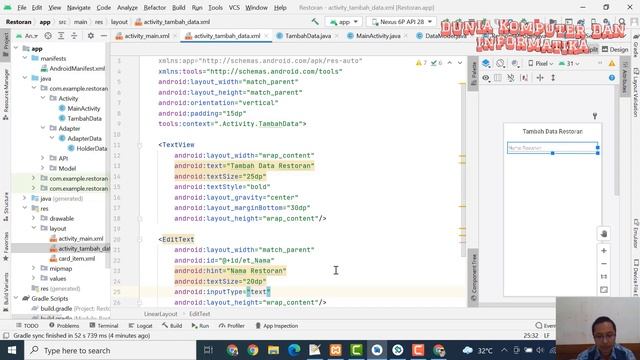Open the API 31 version dropdown

tap(569, 63)
